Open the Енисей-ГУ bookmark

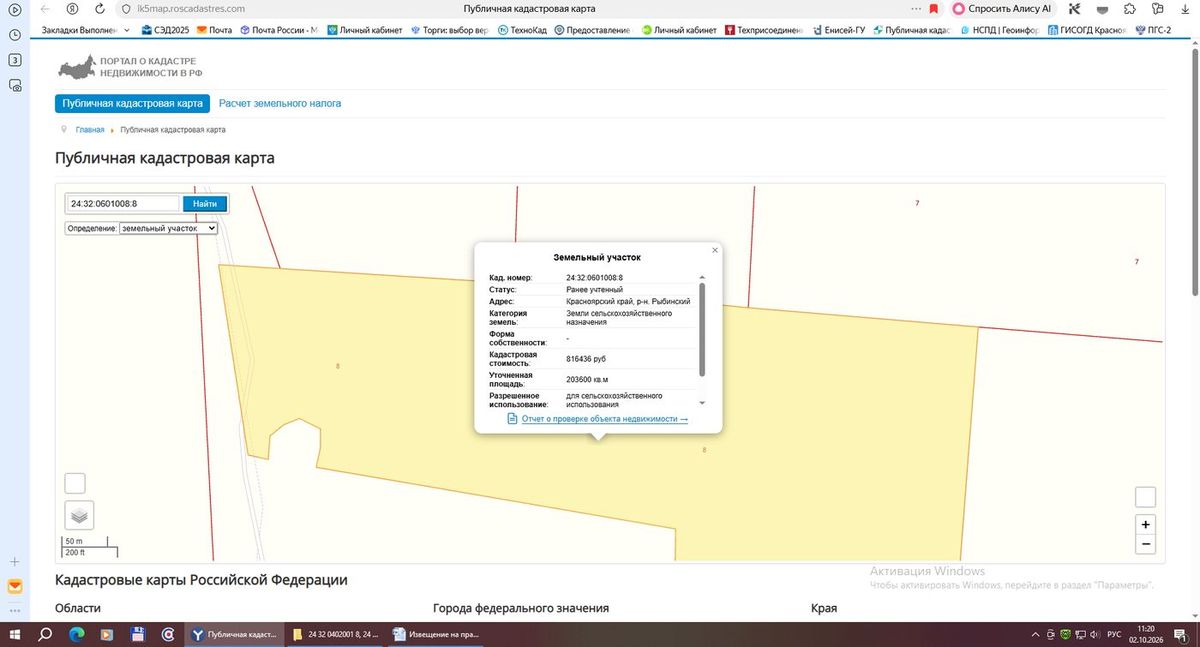[x=838, y=30]
